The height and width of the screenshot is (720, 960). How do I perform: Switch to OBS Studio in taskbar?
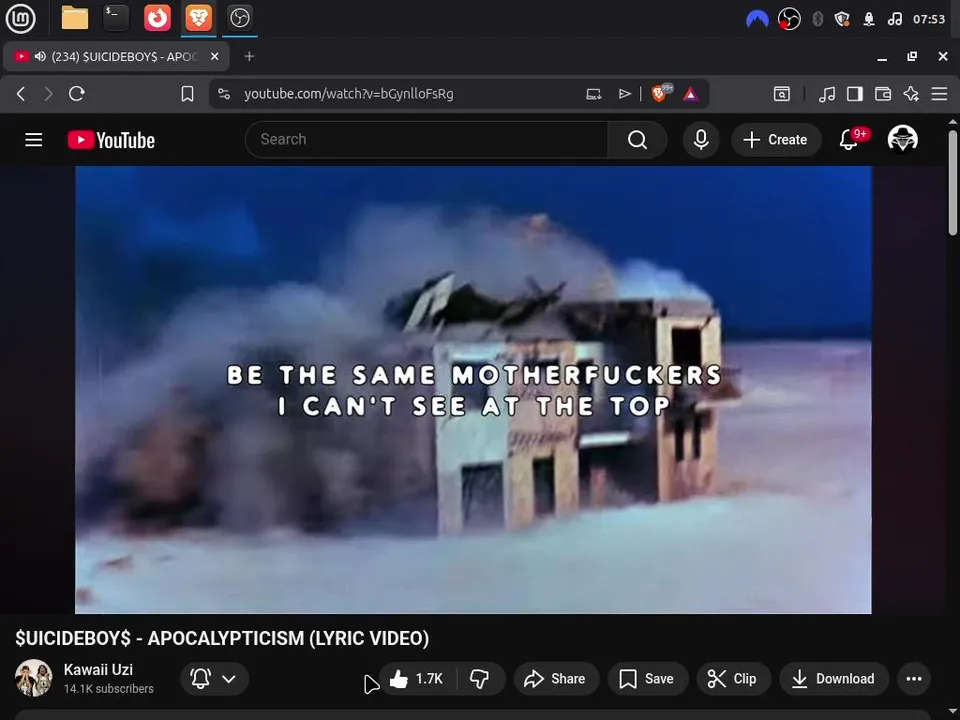tap(239, 18)
